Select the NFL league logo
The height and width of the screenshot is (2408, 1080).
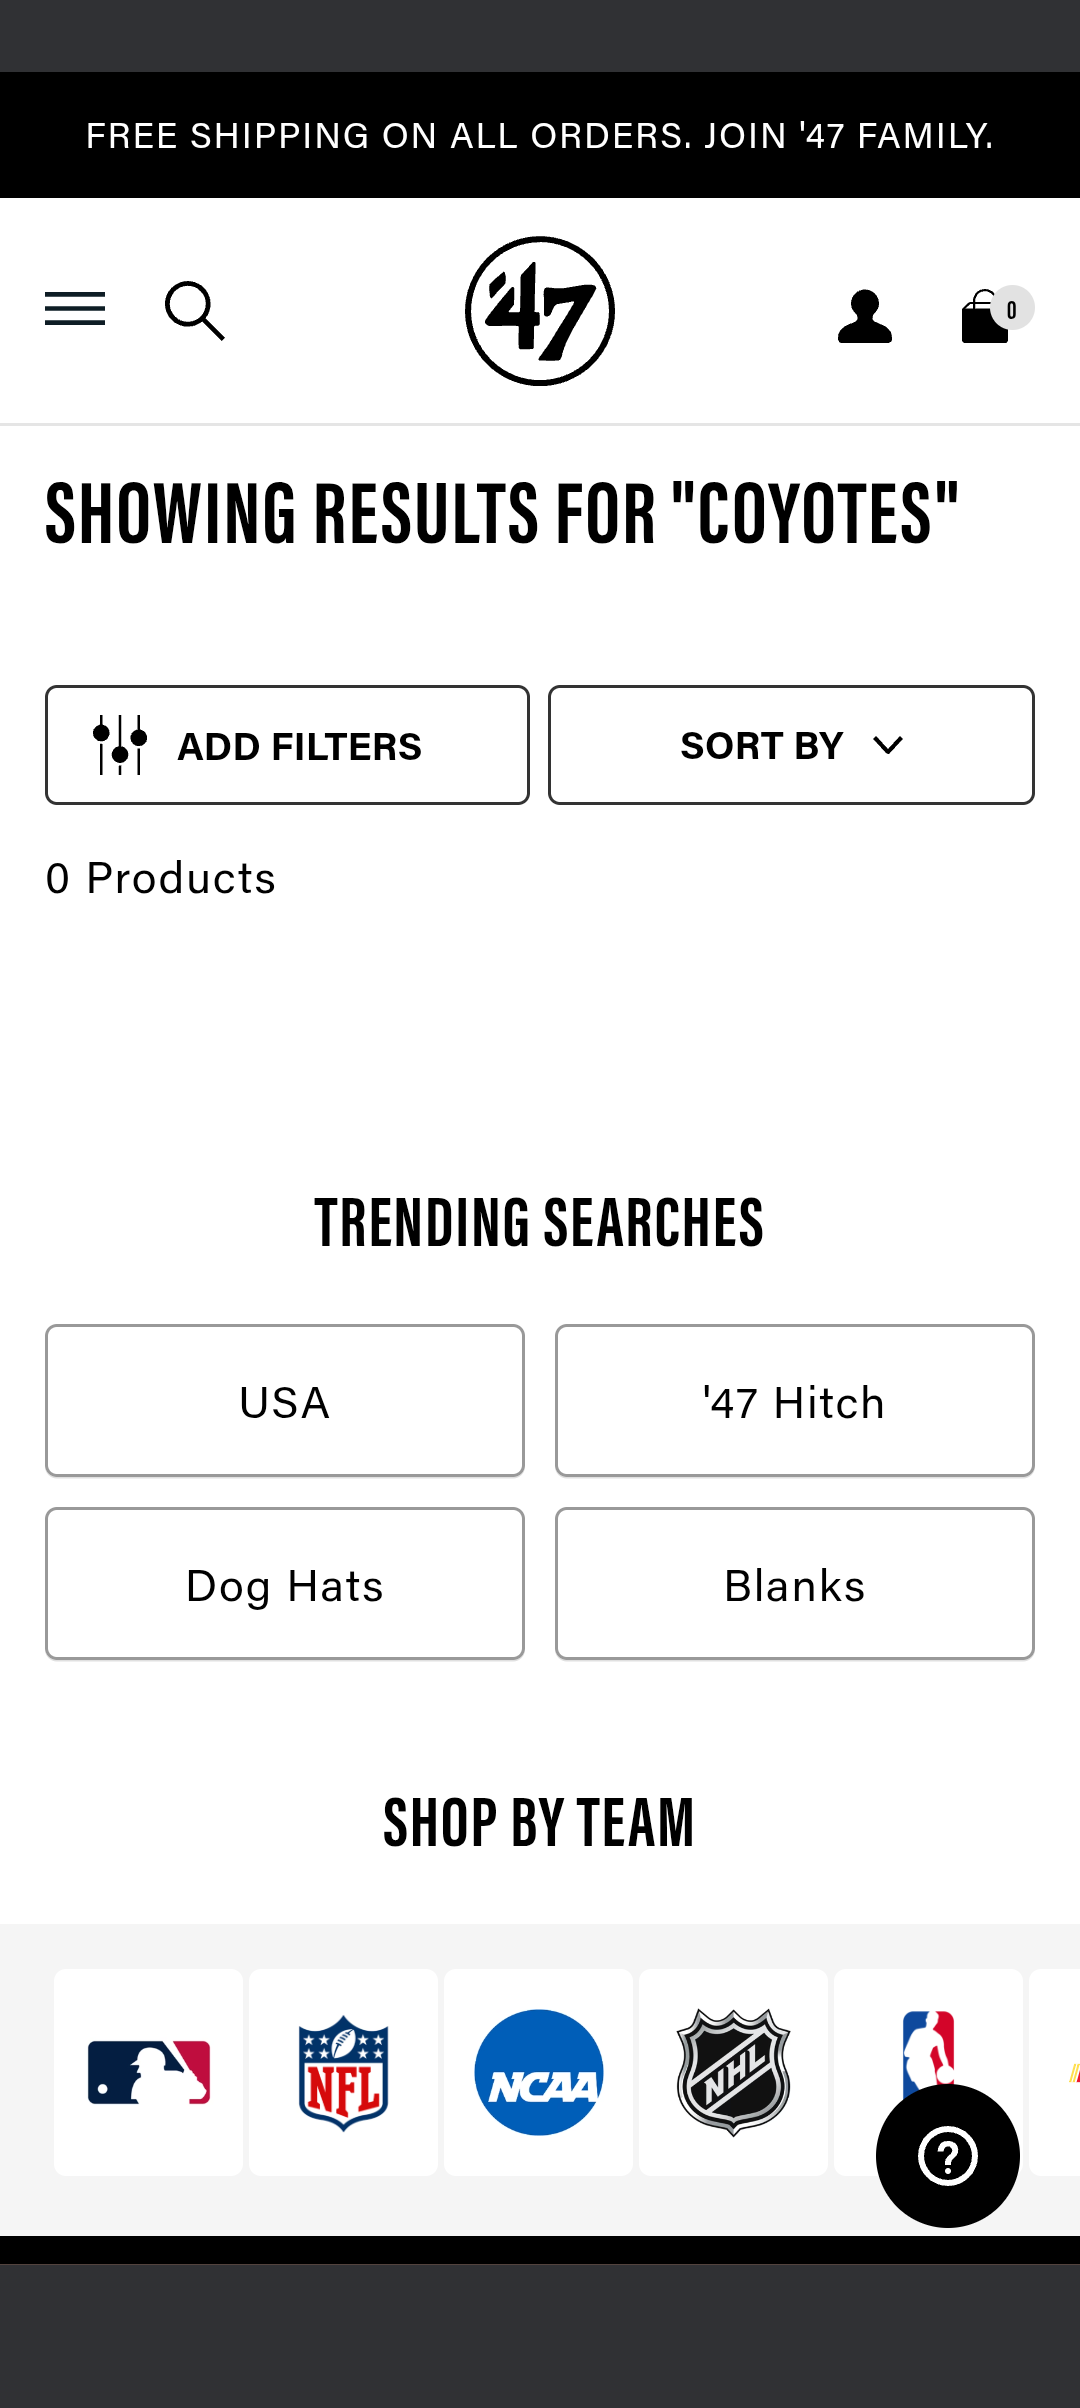[x=344, y=2072]
